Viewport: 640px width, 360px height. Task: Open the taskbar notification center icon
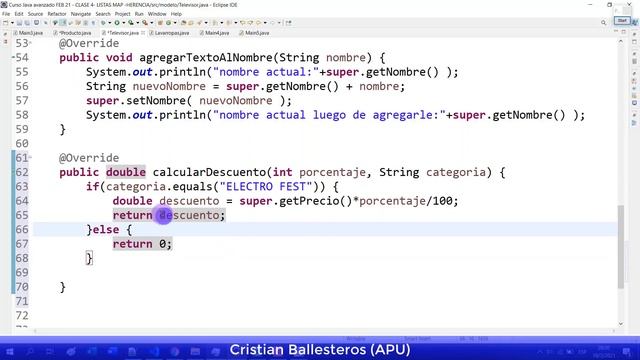pos(627,351)
